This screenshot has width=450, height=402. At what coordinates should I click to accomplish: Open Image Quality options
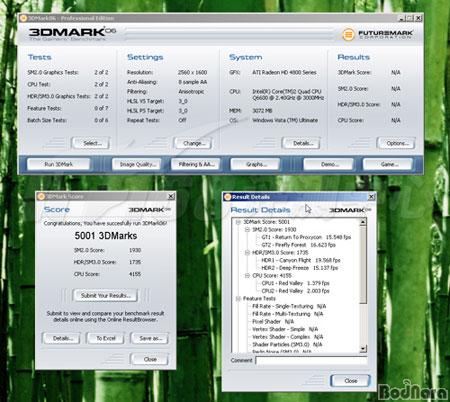(137, 164)
